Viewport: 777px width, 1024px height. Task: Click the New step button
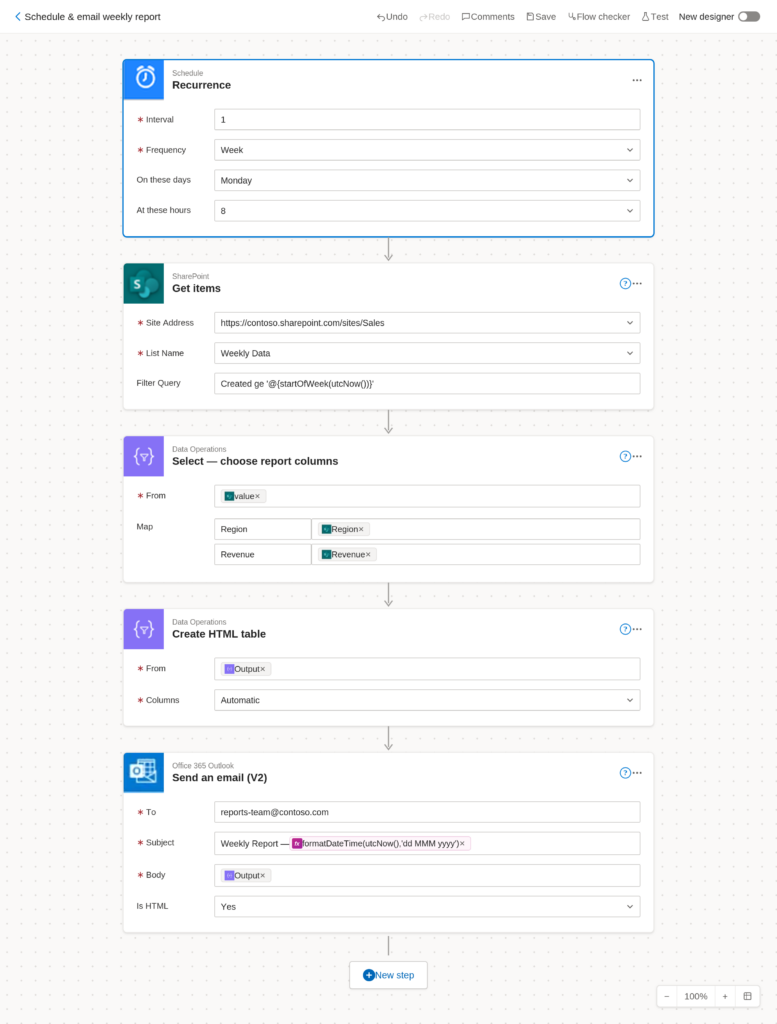pos(388,975)
